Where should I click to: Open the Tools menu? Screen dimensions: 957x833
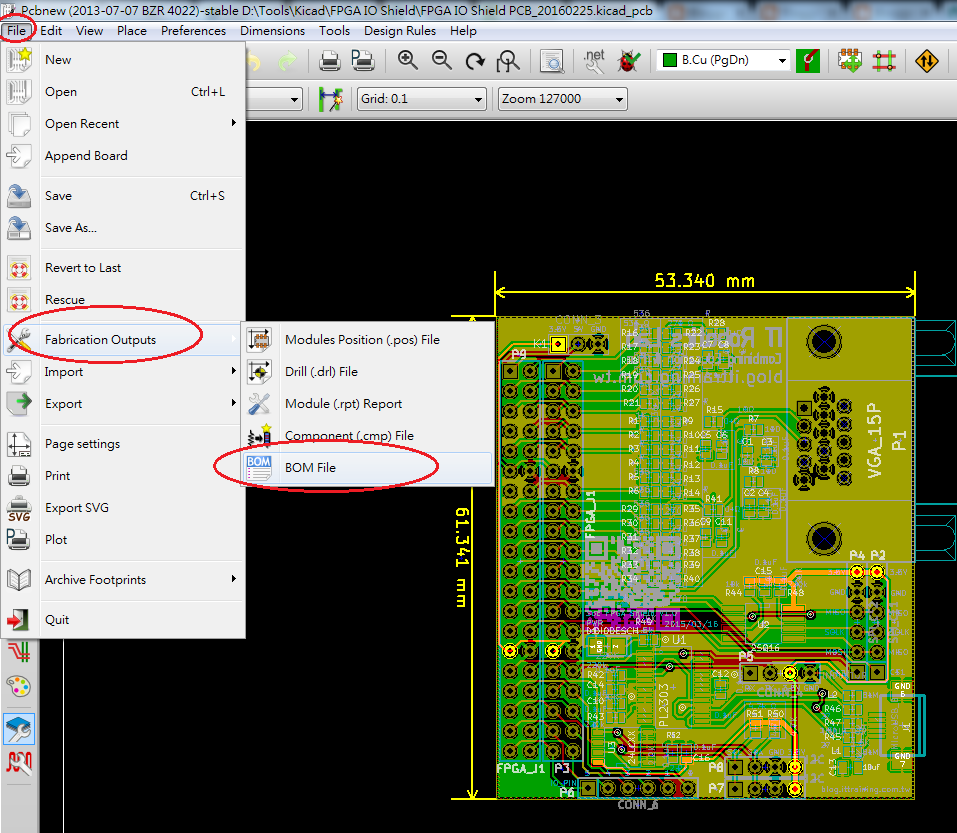[x=334, y=31]
